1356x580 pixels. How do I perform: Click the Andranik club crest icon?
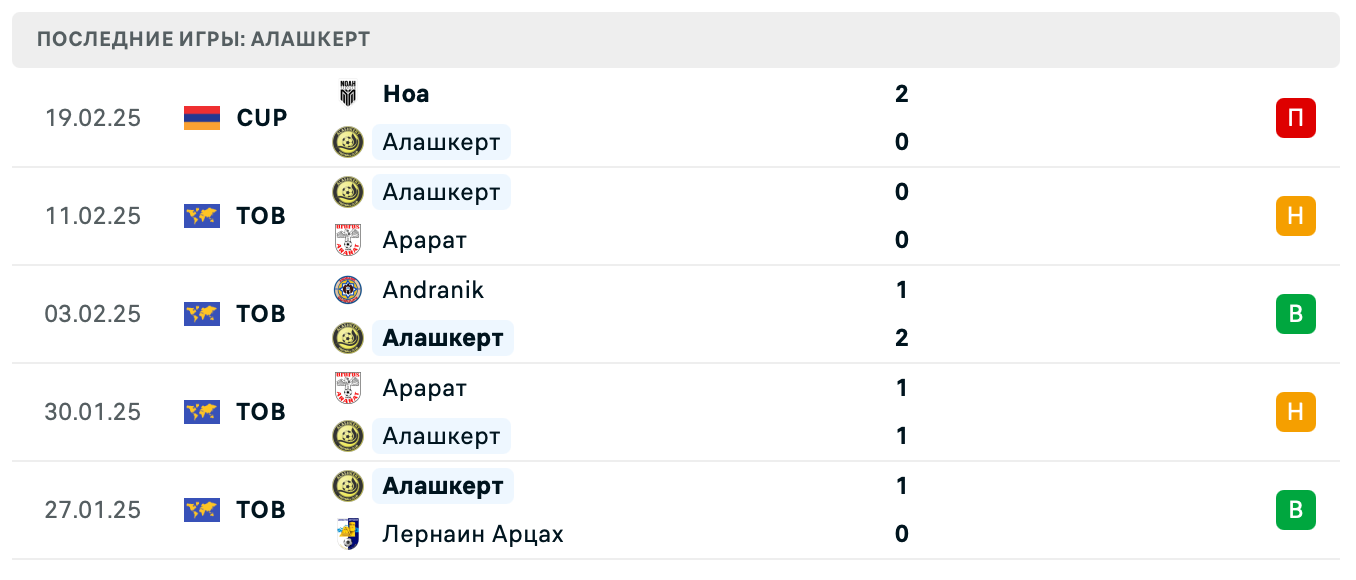(x=347, y=290)
